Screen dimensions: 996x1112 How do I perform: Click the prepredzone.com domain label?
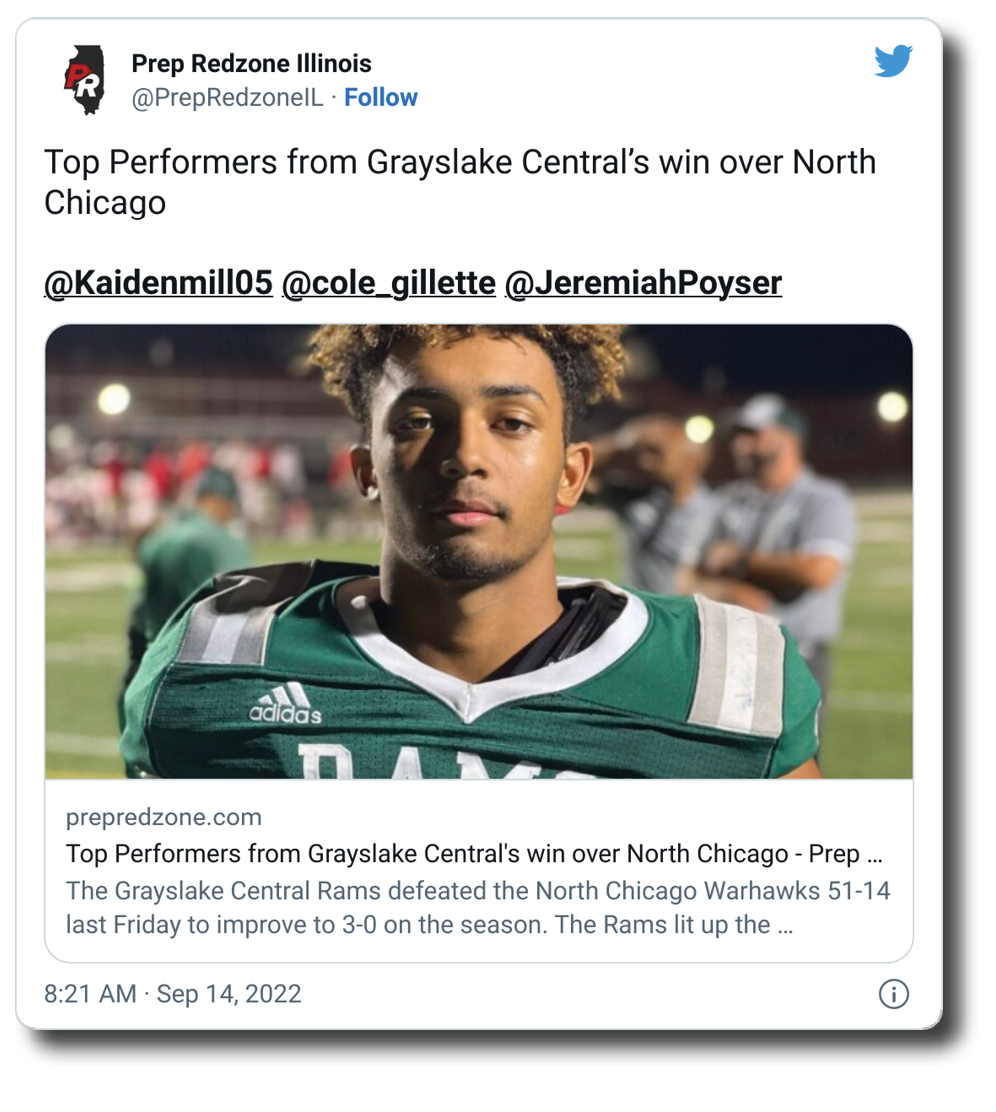164,817
